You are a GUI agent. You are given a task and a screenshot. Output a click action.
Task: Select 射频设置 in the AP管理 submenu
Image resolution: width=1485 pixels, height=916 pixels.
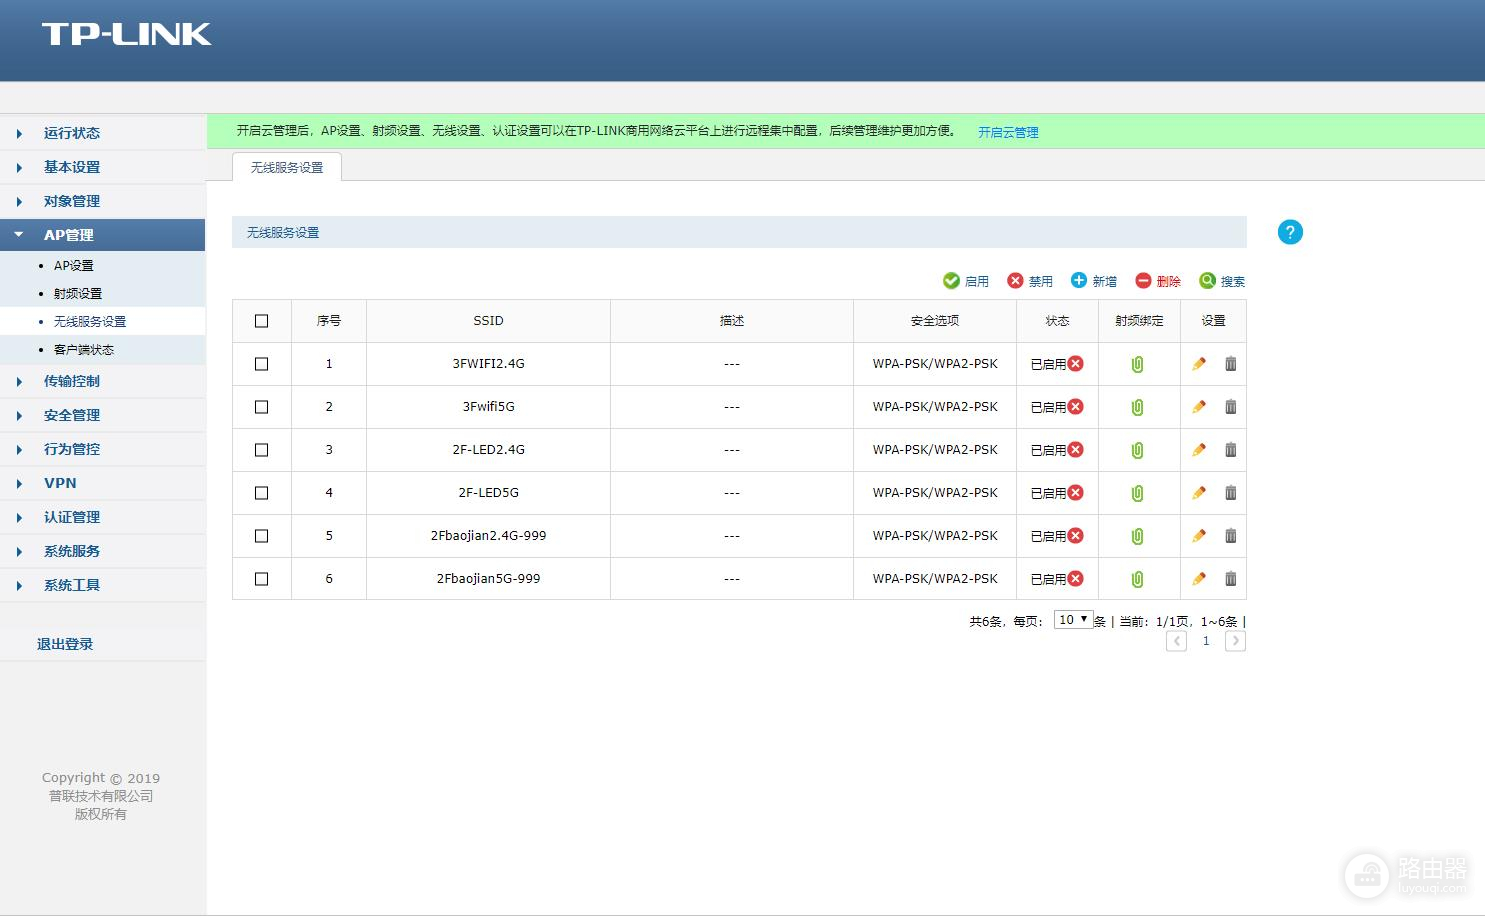(78, 293)
